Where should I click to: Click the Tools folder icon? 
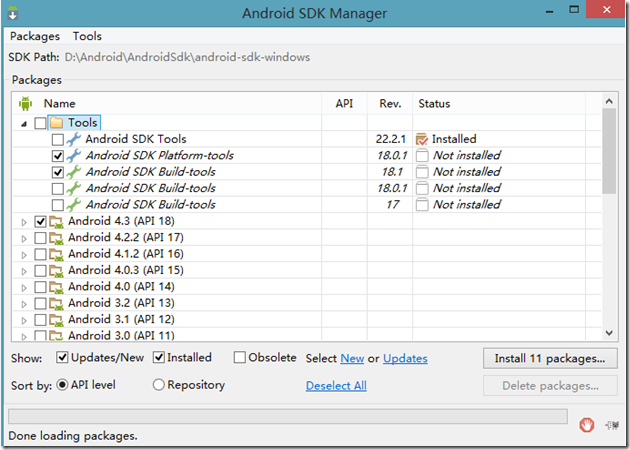coord(57,123)
